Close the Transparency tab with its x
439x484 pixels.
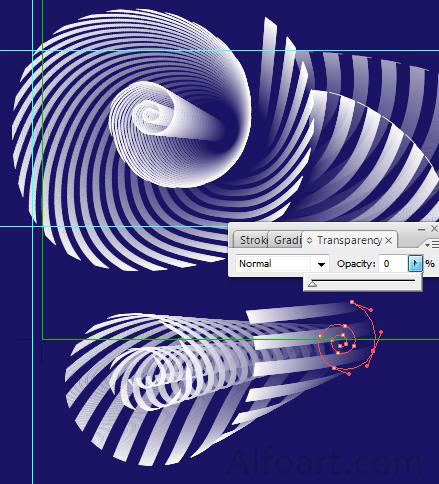[x=389, y=240]
